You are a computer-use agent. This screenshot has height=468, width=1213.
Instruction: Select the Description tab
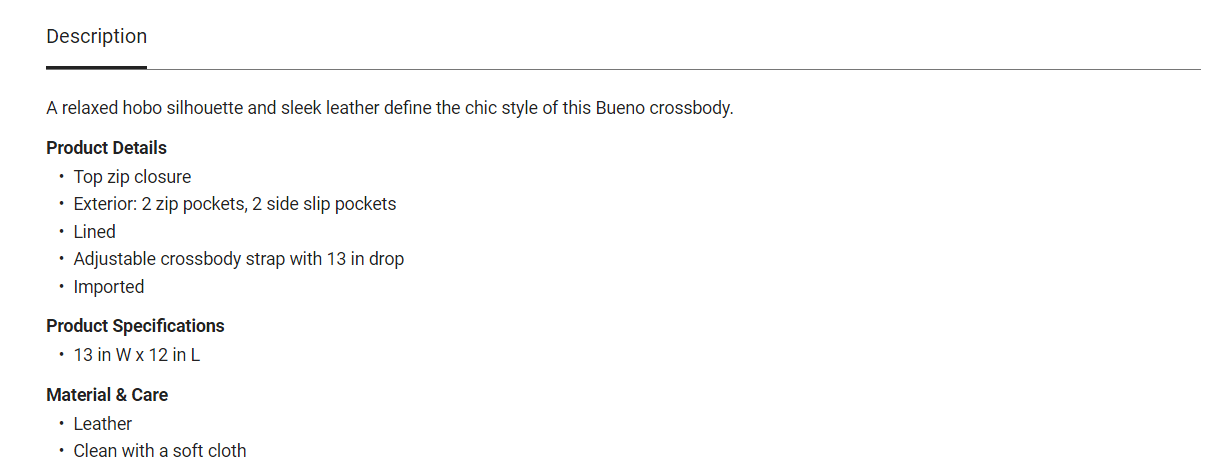(x=96, y=37)
